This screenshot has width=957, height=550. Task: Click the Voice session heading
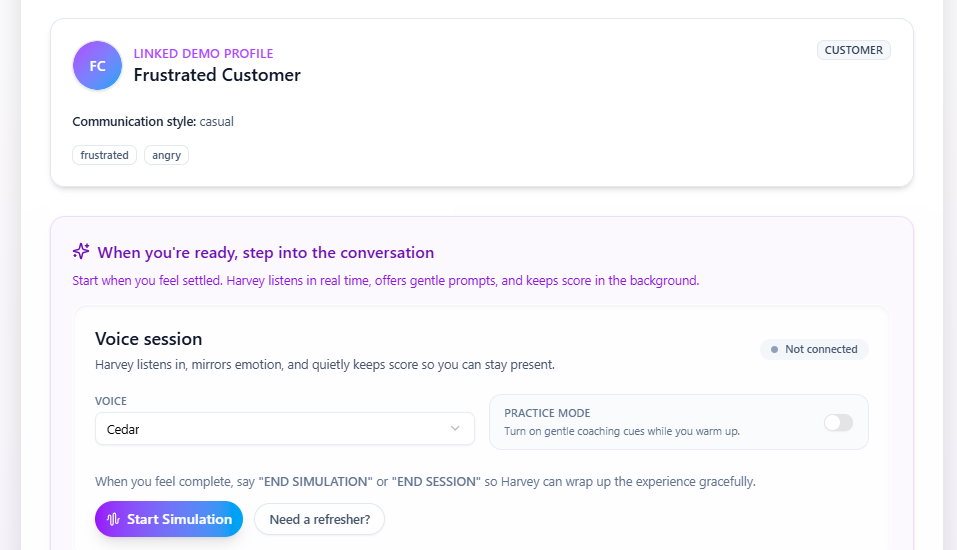(x=148, y=339)
